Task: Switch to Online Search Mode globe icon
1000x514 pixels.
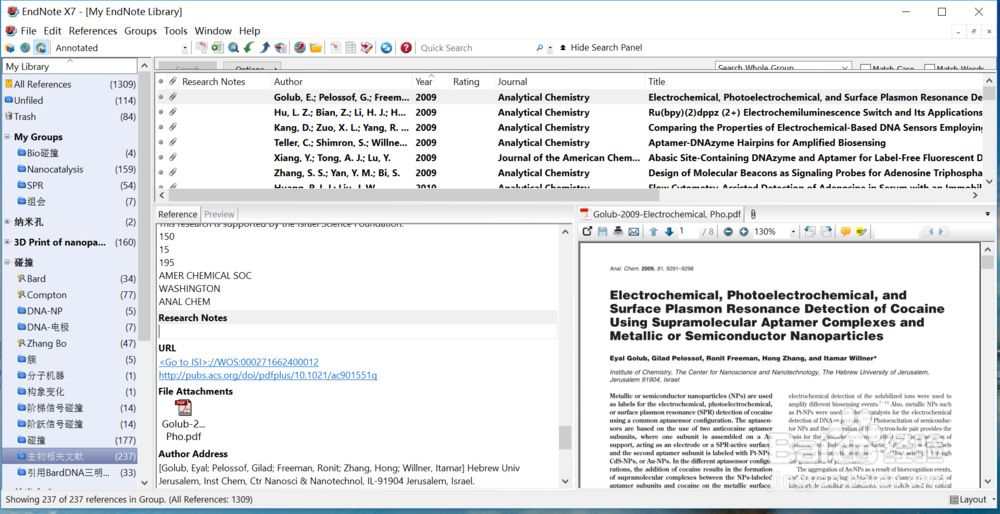Action: pos(25,48)
